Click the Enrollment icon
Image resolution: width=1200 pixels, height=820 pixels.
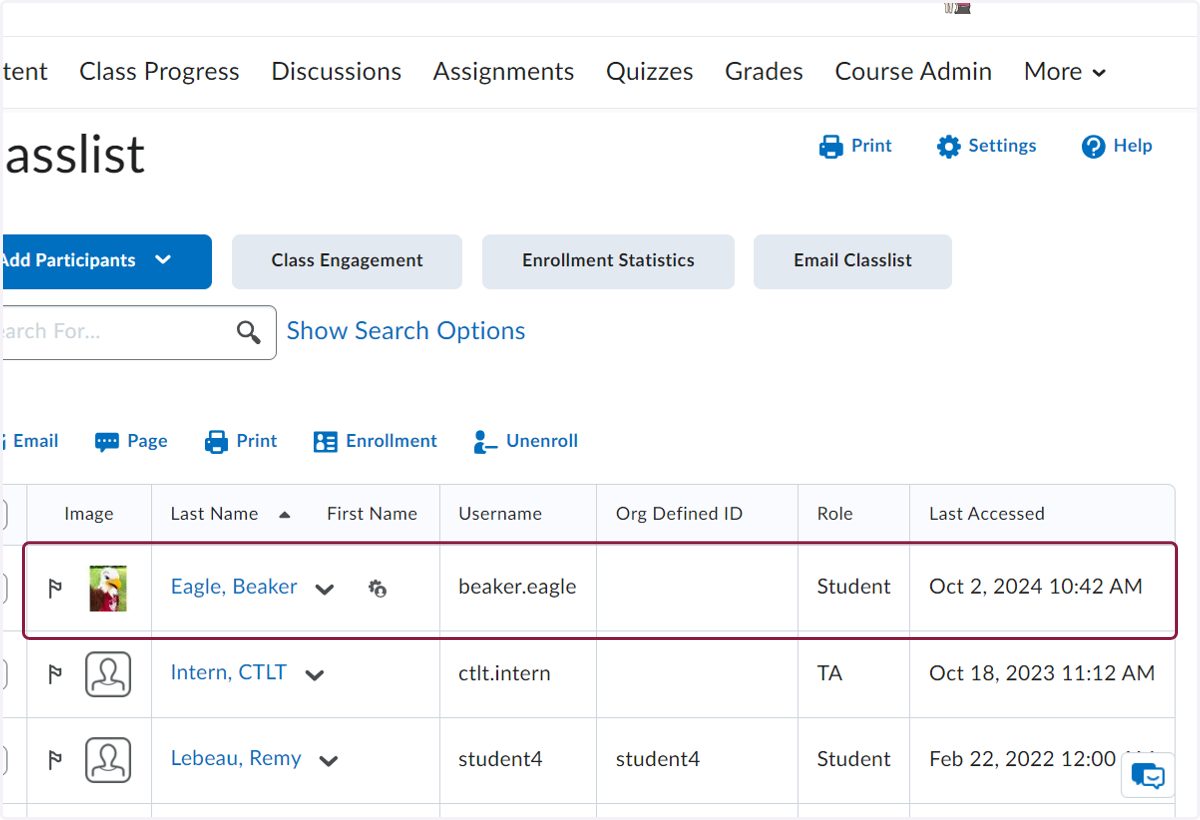point(325,442)
